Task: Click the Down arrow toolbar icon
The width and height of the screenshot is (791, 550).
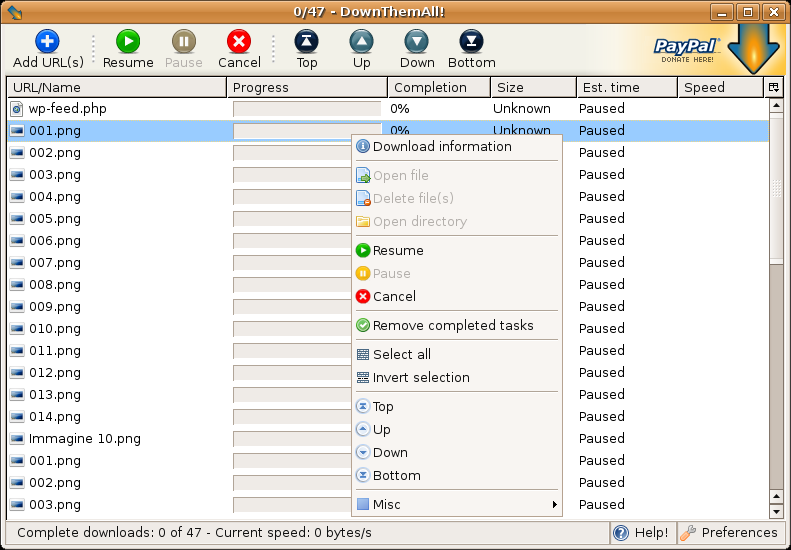Action: 417,42
